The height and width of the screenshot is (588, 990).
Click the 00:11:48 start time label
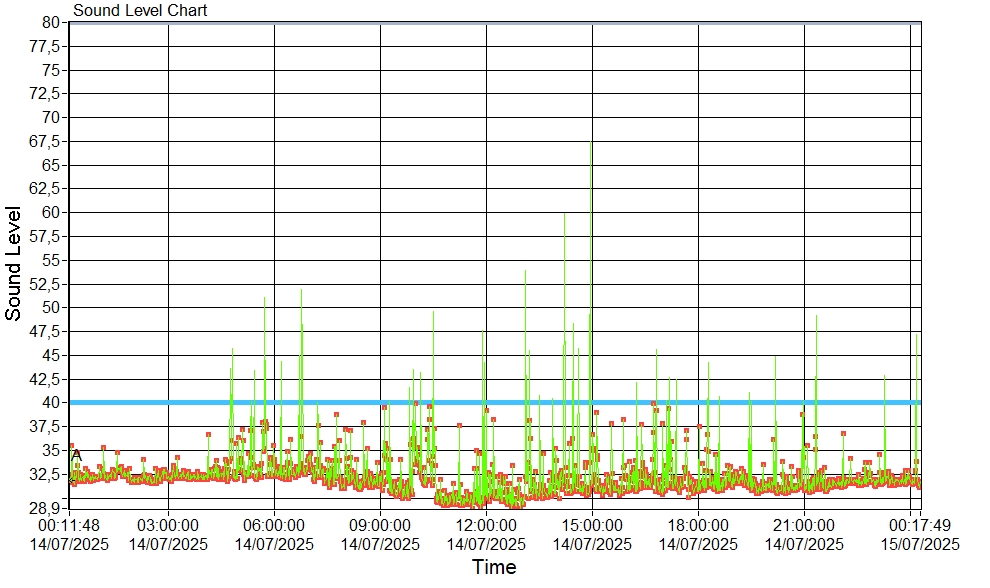69,524
